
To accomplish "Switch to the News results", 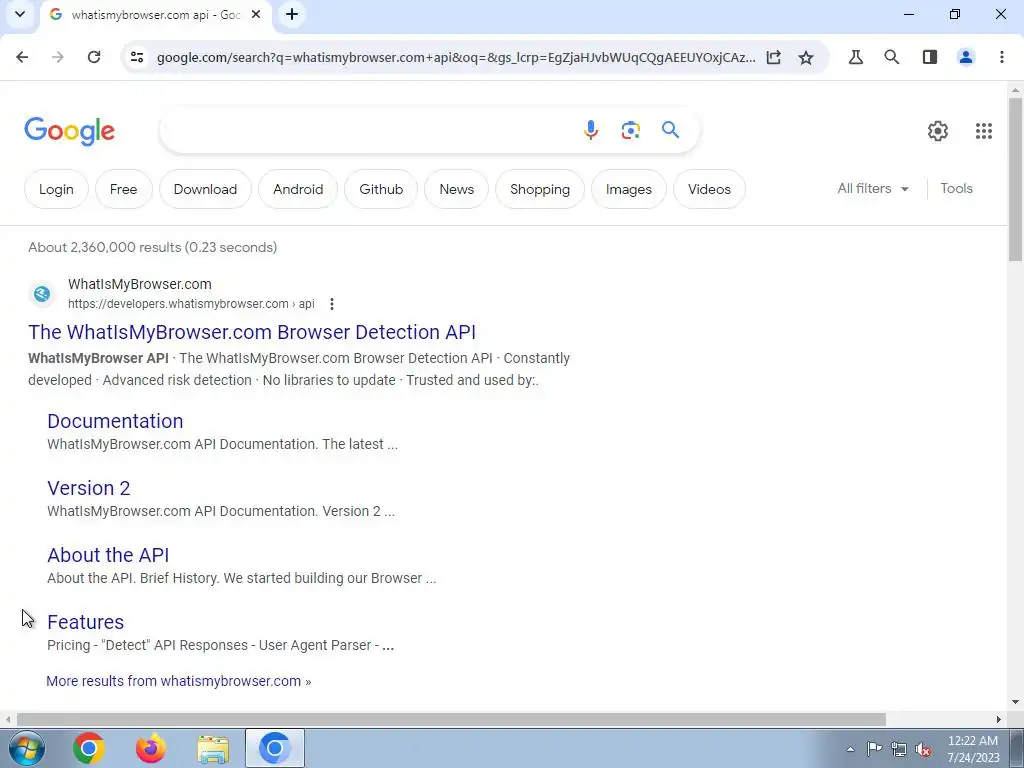I will tap(456, 189).
